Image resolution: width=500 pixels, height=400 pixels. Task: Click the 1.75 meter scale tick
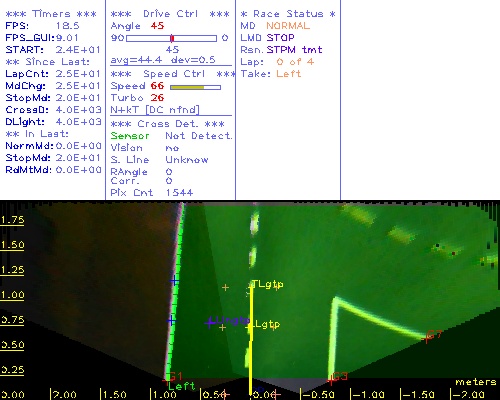[x=12, y=220]
